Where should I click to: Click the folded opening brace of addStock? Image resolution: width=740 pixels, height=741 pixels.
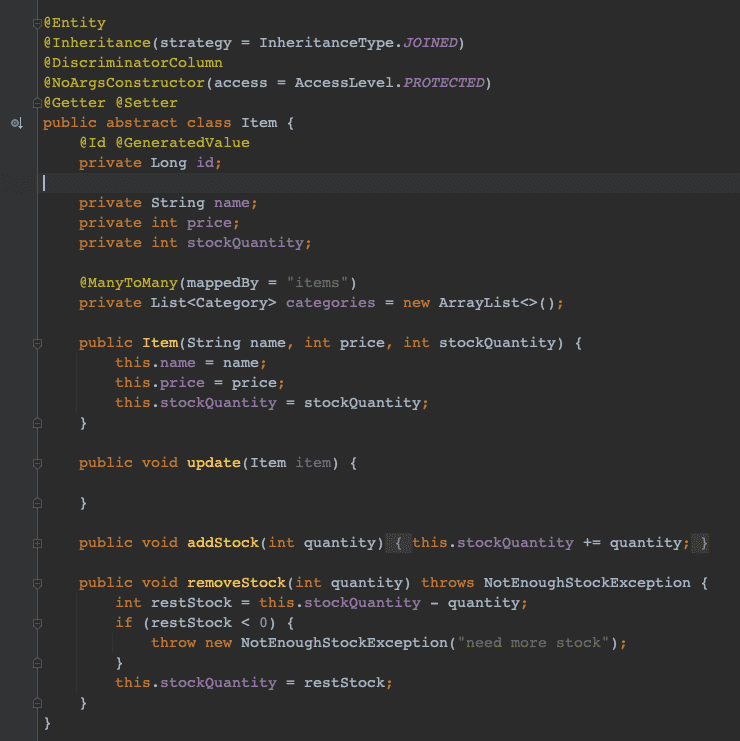click(x=398, y=543)
